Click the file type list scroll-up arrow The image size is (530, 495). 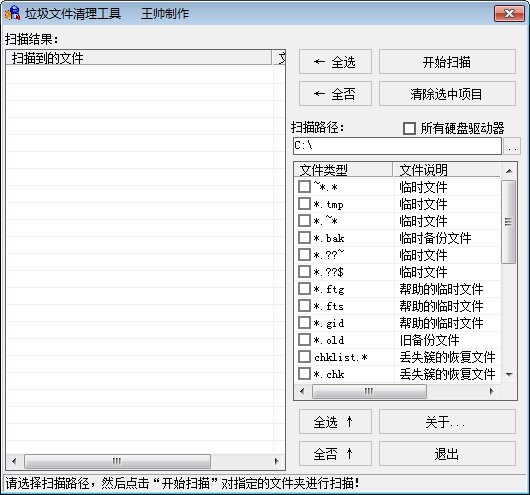509,171
